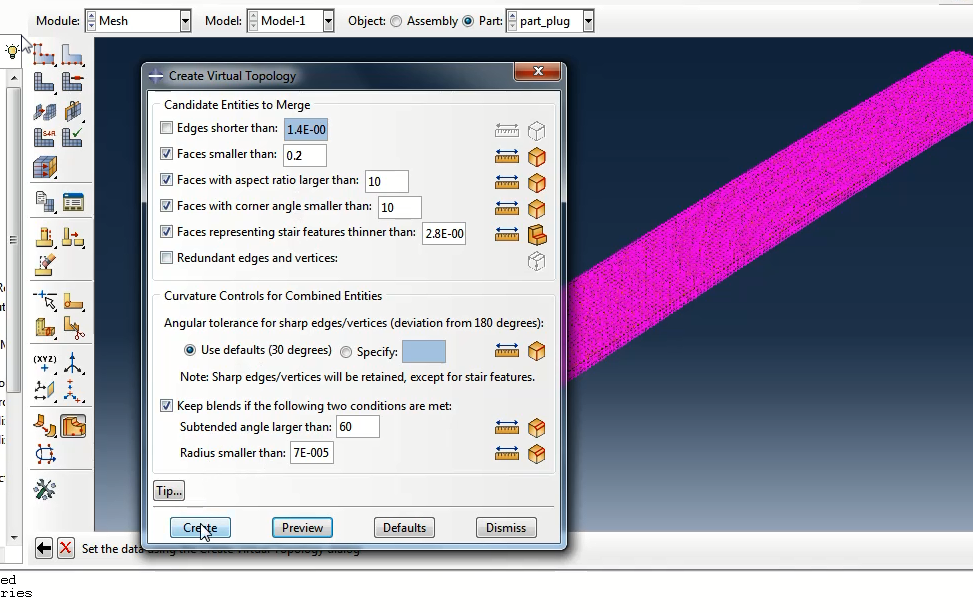This screenshot has height=613, width=973.
Task: Click the cube icon beside Radius smaller than
Action: pos(537,454)
